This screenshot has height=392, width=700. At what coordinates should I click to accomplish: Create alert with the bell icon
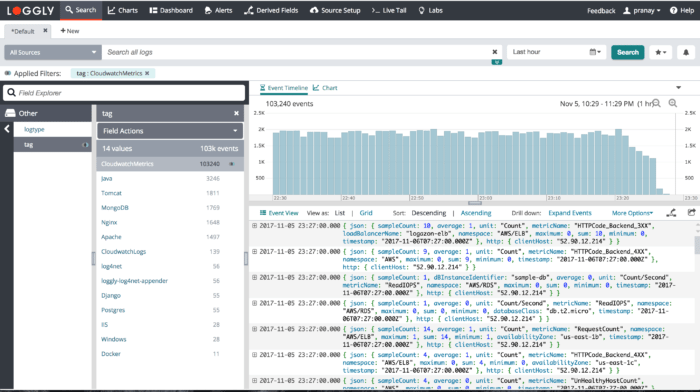coord(686,52)
